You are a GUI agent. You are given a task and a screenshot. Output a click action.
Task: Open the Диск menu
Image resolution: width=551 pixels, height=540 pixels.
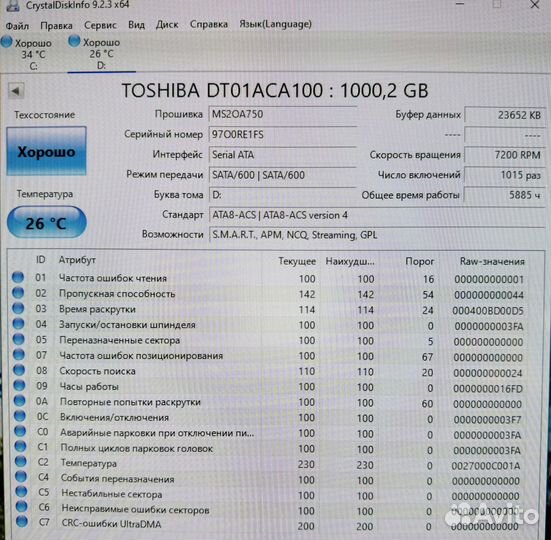point(167,25)
